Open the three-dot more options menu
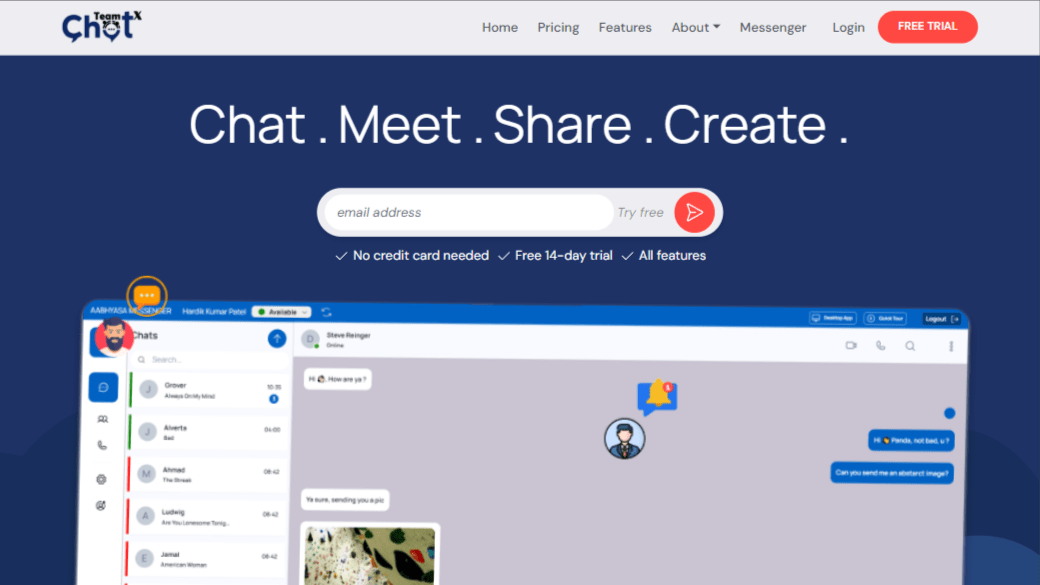 coord(950,346)
